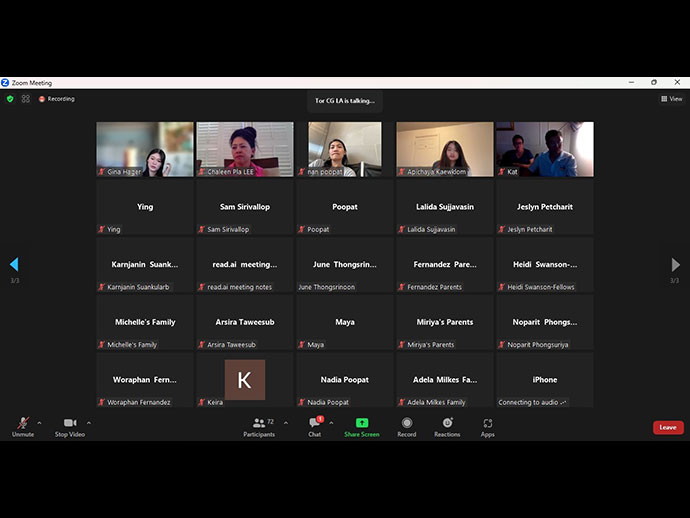Unmute the microphone

pyautogui.click(x=22, y=424)
